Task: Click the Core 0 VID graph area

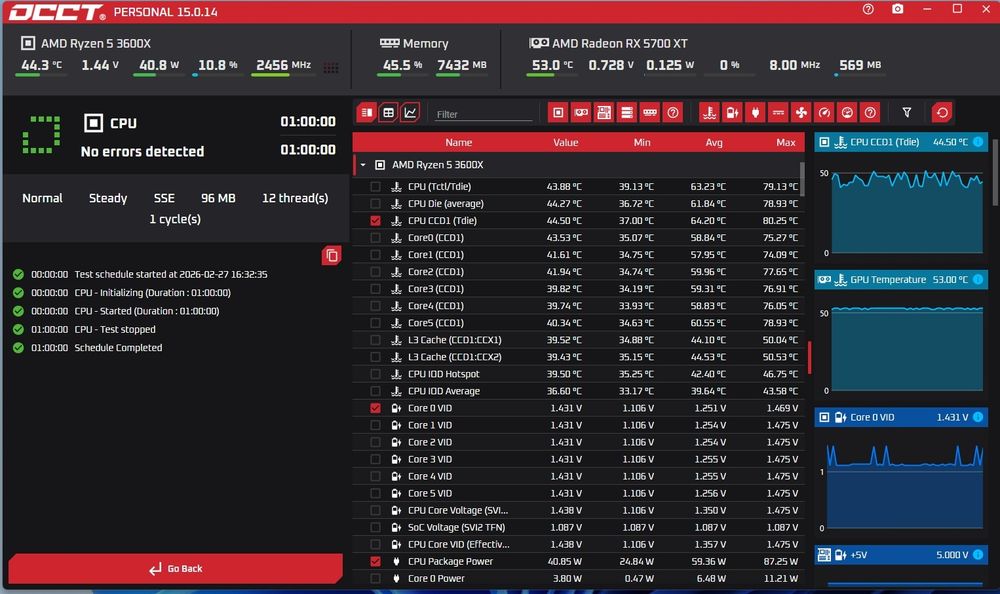Action: tap(904, 486)
